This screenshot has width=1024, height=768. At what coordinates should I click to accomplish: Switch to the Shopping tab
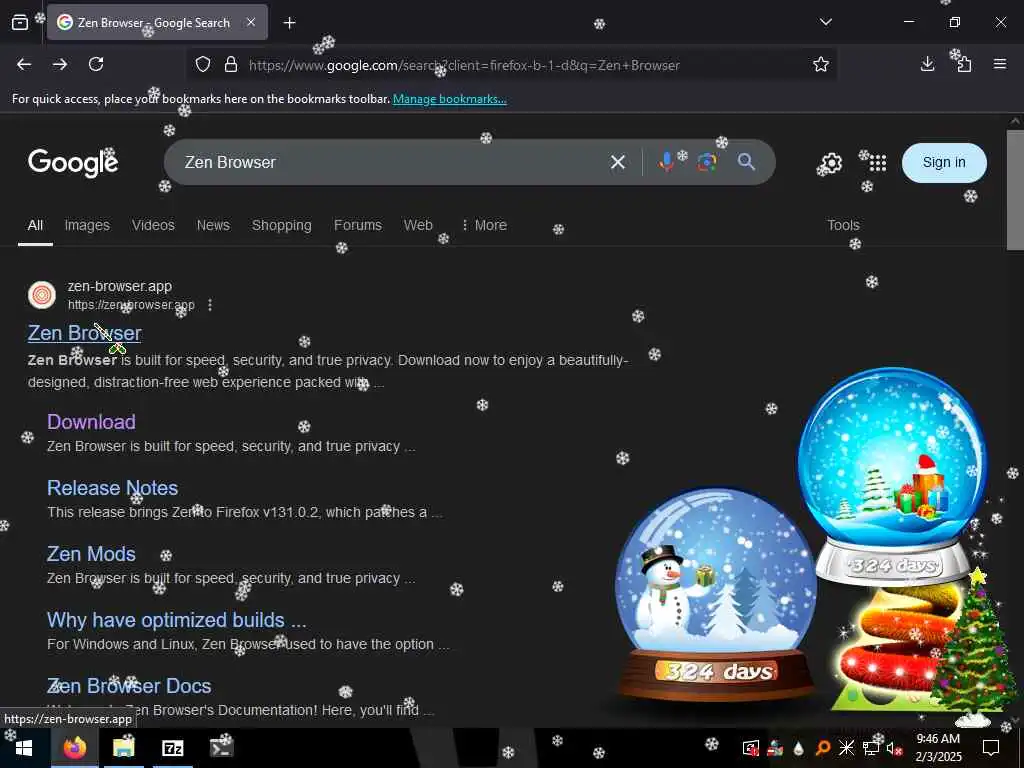[281, 225]
